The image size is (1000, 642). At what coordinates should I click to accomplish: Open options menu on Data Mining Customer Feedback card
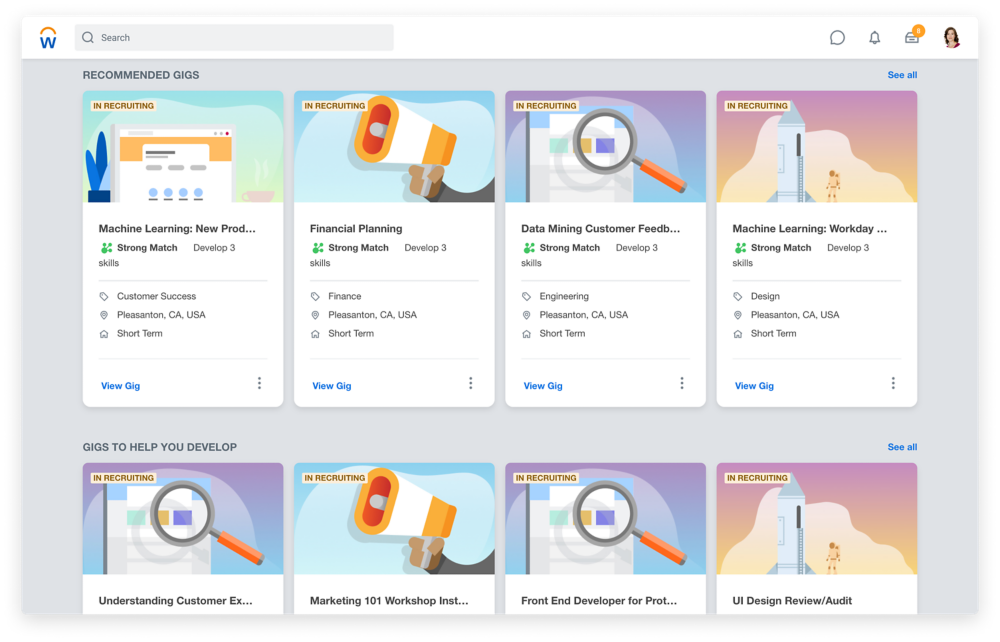point(682,383)
